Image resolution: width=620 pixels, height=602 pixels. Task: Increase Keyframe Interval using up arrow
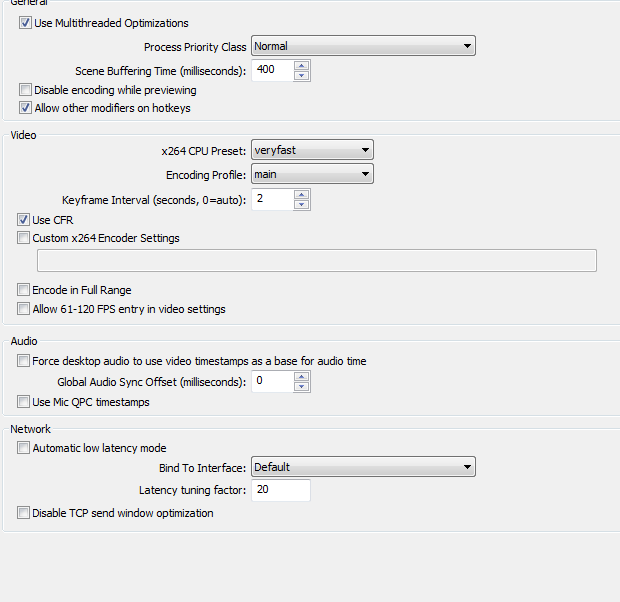coord(302,195)
